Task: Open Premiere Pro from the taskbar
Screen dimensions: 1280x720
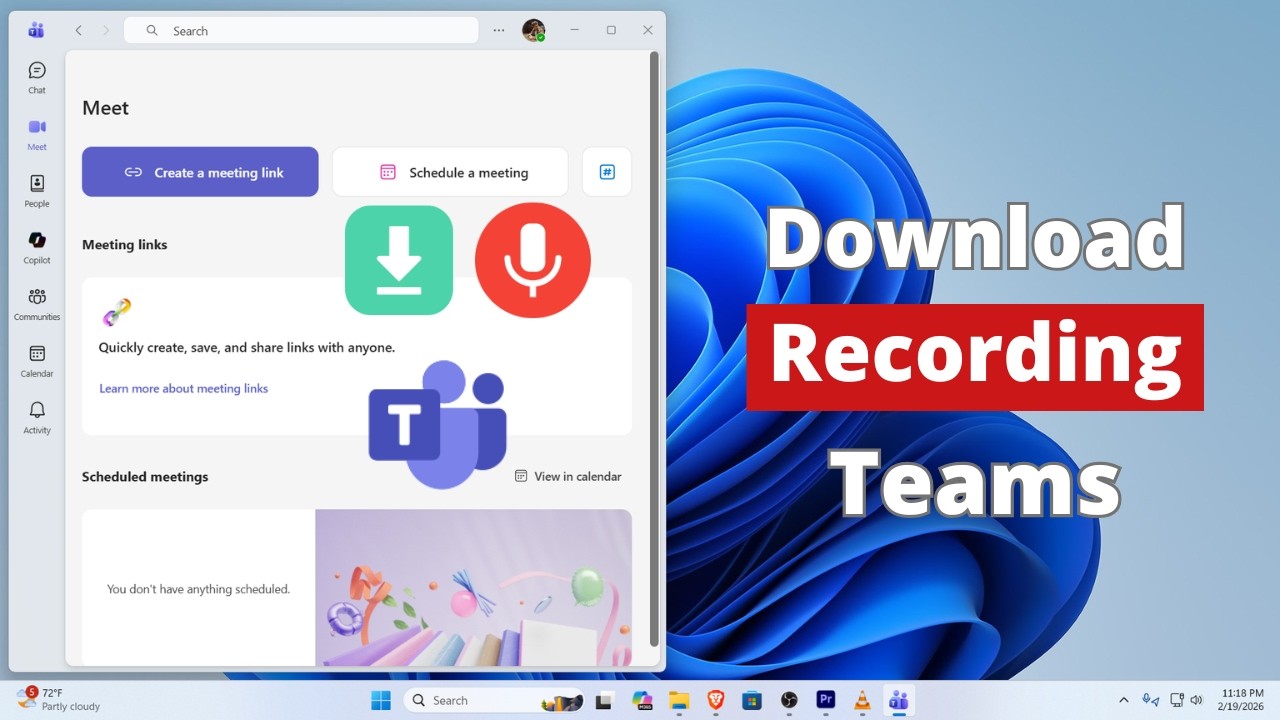Action: click(826, 700)
